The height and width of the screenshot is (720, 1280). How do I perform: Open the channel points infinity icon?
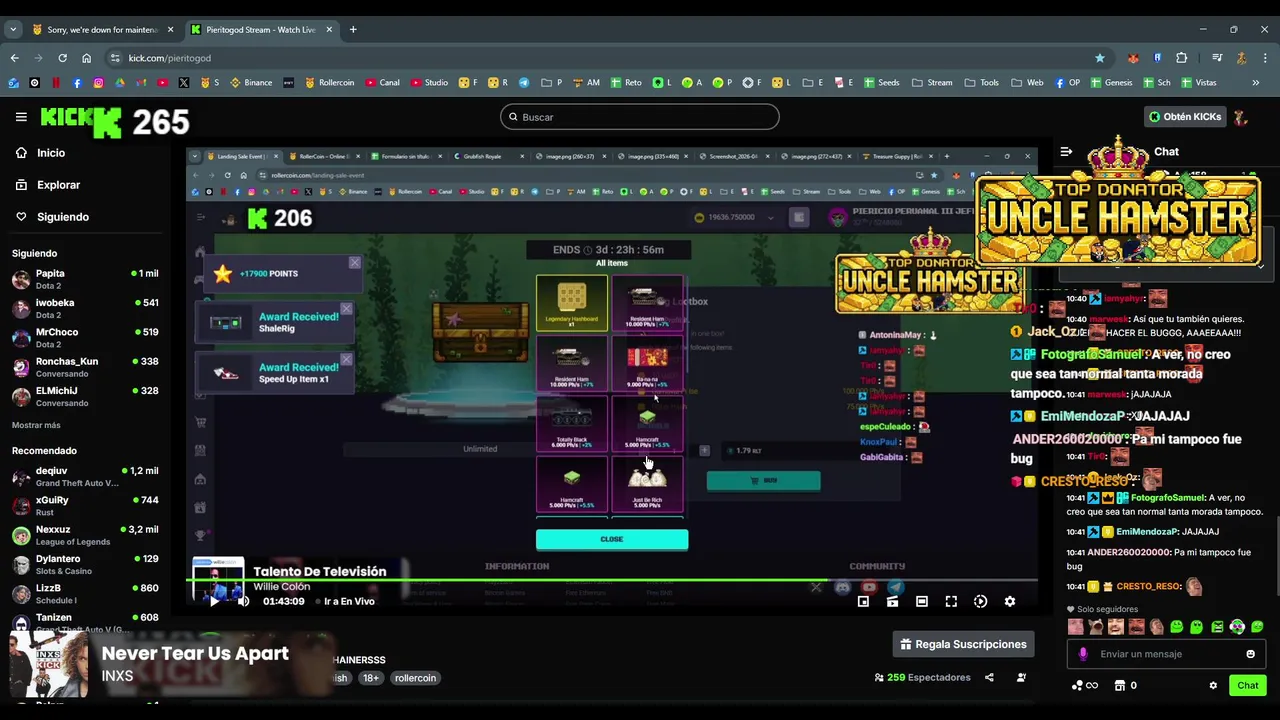1085,685
